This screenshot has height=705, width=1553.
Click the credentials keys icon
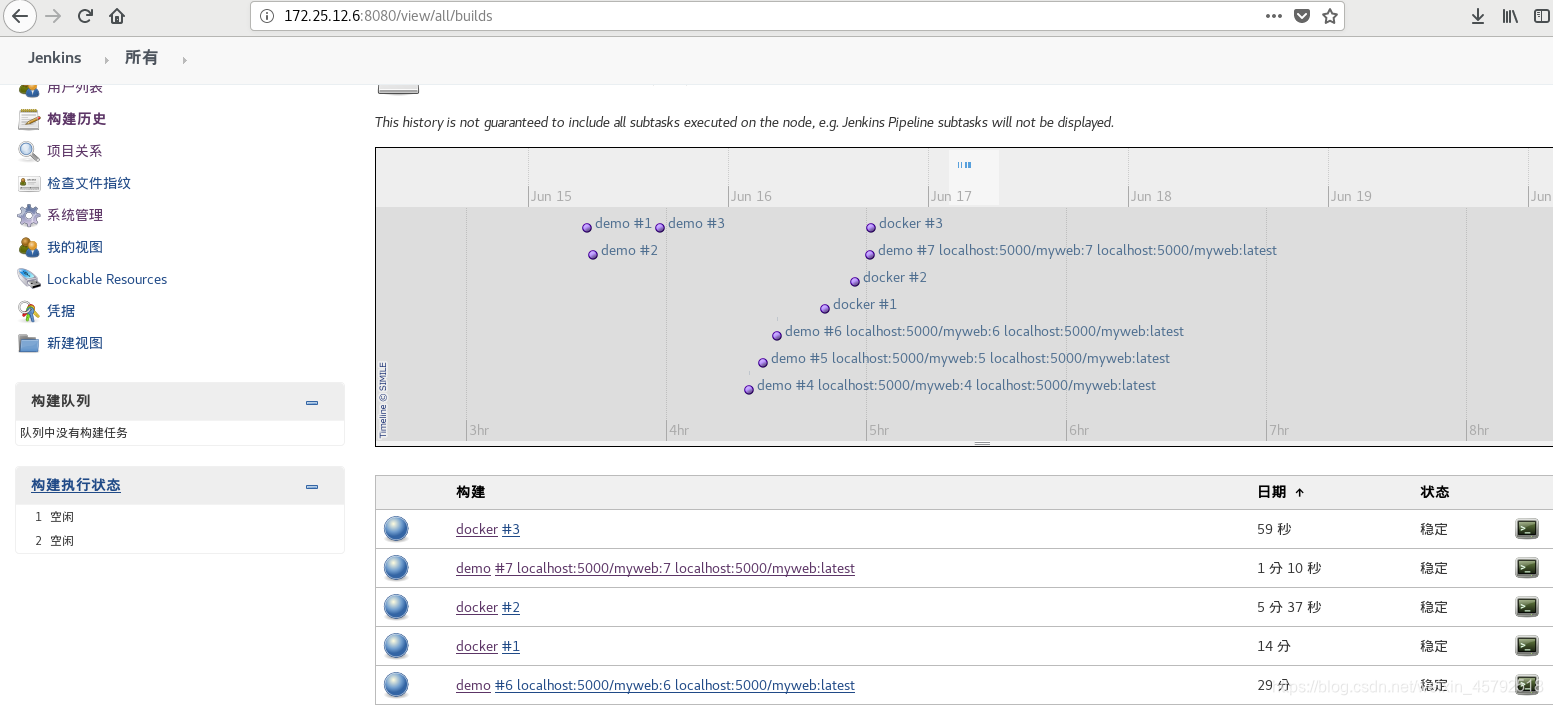pos(29,311)
